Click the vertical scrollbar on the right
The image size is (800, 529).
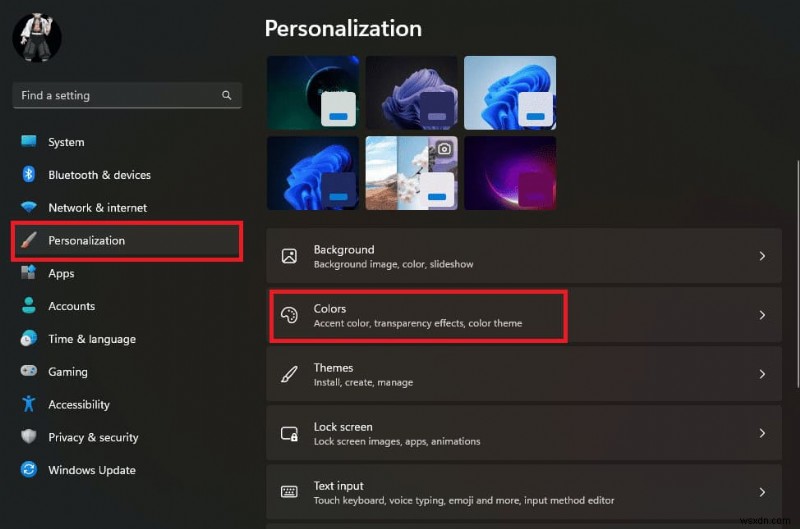coord(798,274)
